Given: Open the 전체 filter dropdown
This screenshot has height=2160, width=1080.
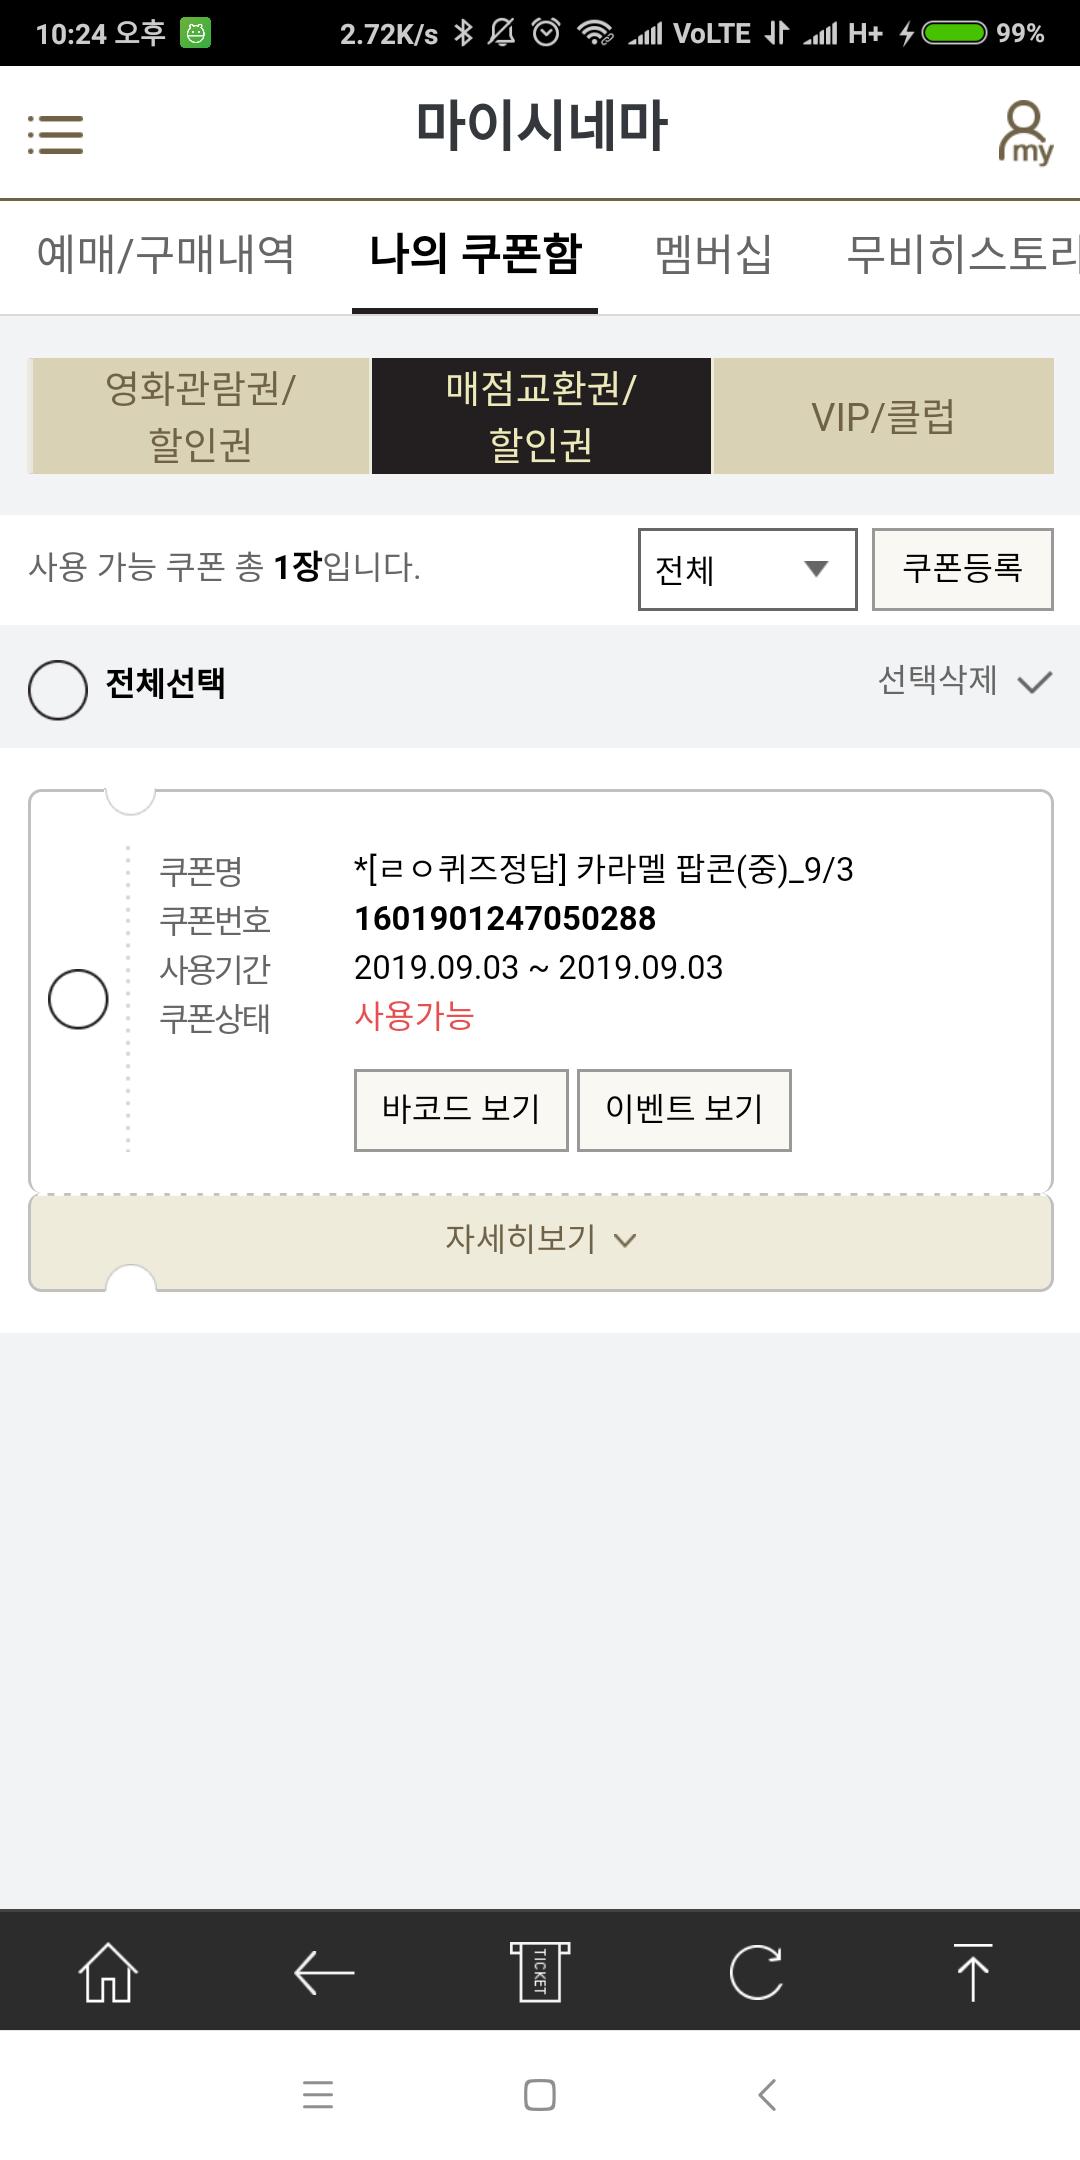Looking at the screenshot, I should click(747, 569).
